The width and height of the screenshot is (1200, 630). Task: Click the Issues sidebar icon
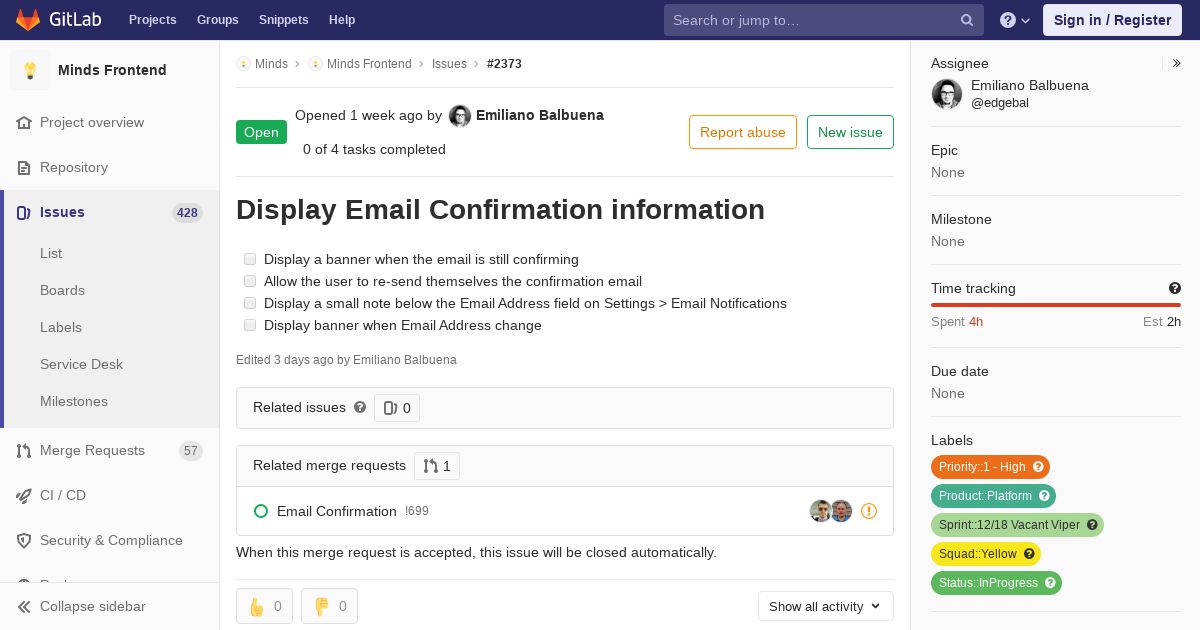click(24, 212)
